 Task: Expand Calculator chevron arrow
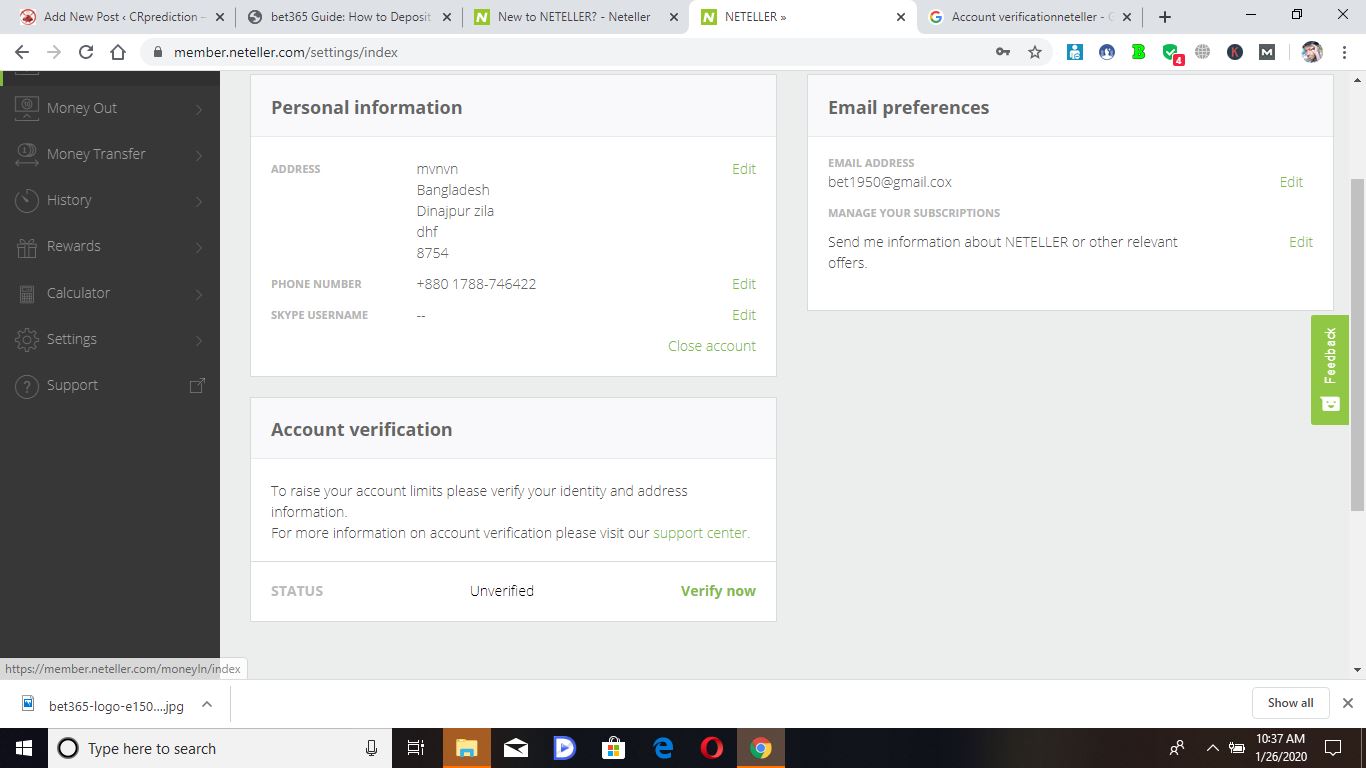coord(199,294)
